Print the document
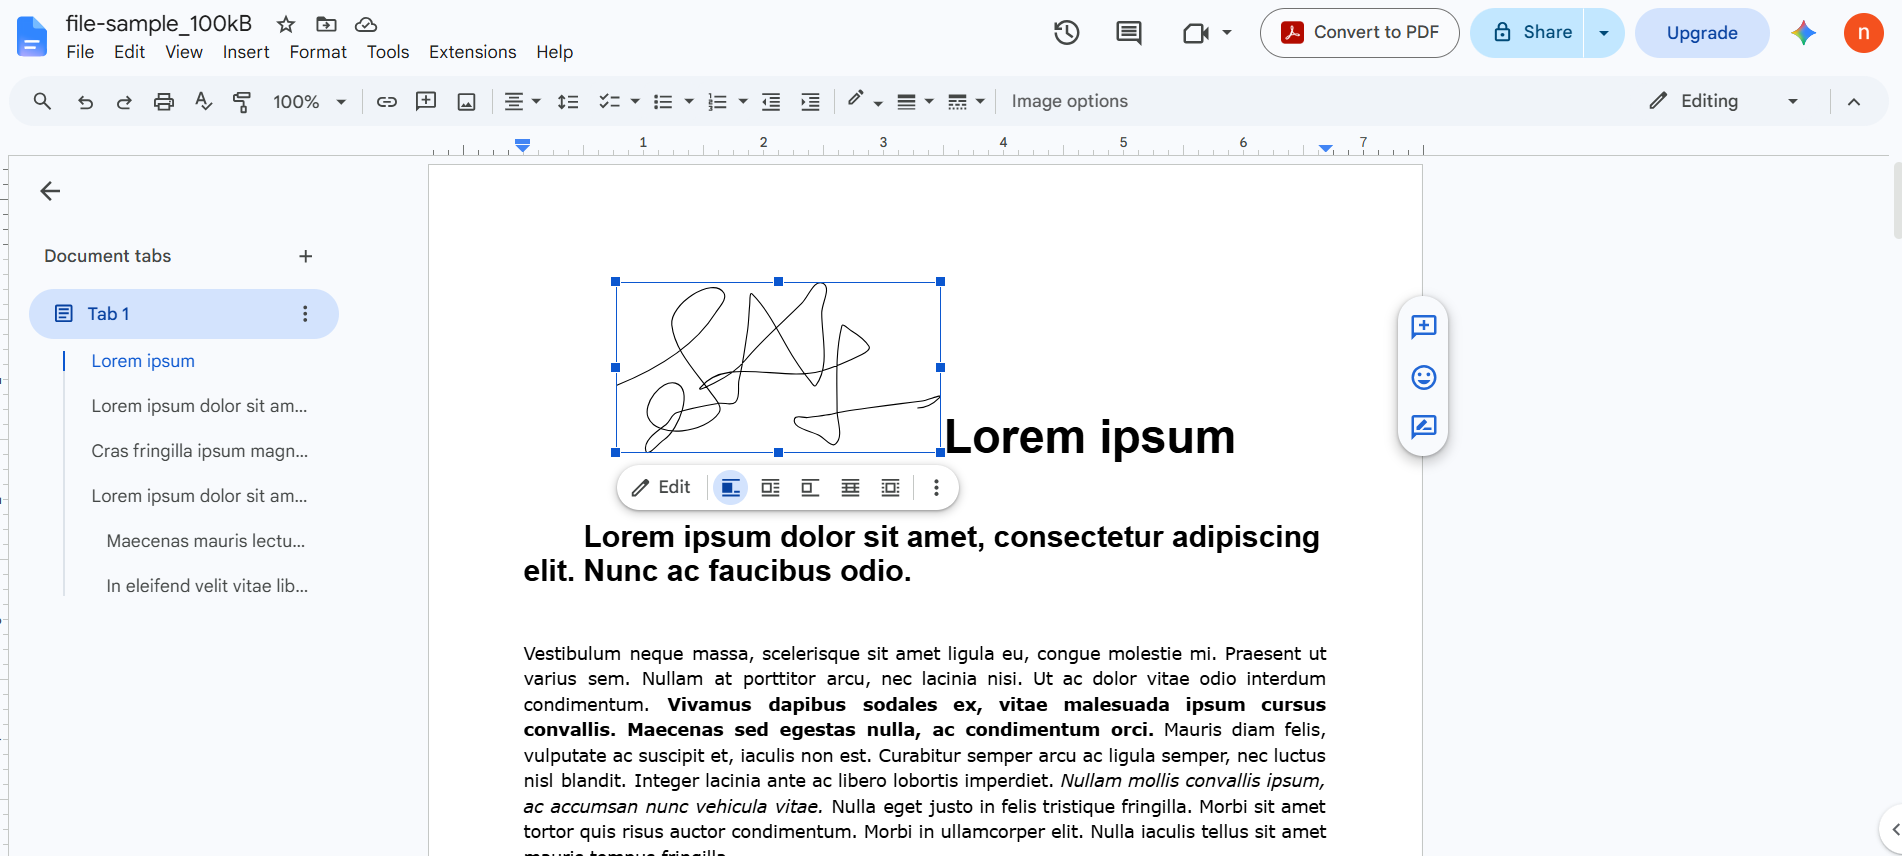The image size is (1902, 856). click(164, 101)
